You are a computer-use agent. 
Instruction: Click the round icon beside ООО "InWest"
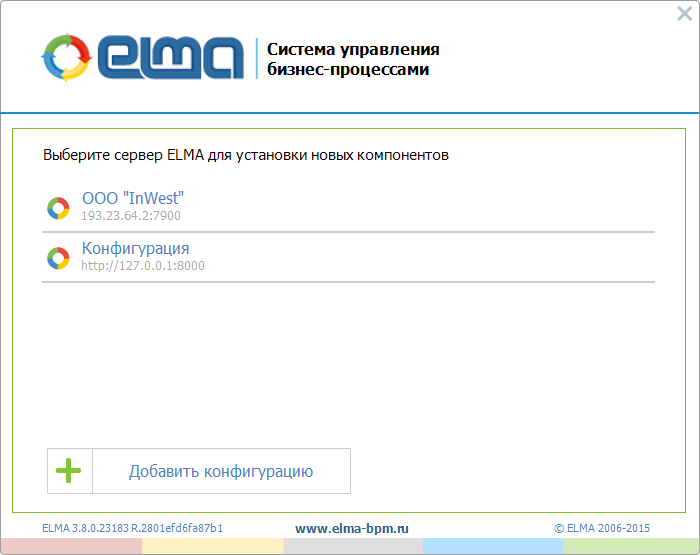(x=58, y=208)
